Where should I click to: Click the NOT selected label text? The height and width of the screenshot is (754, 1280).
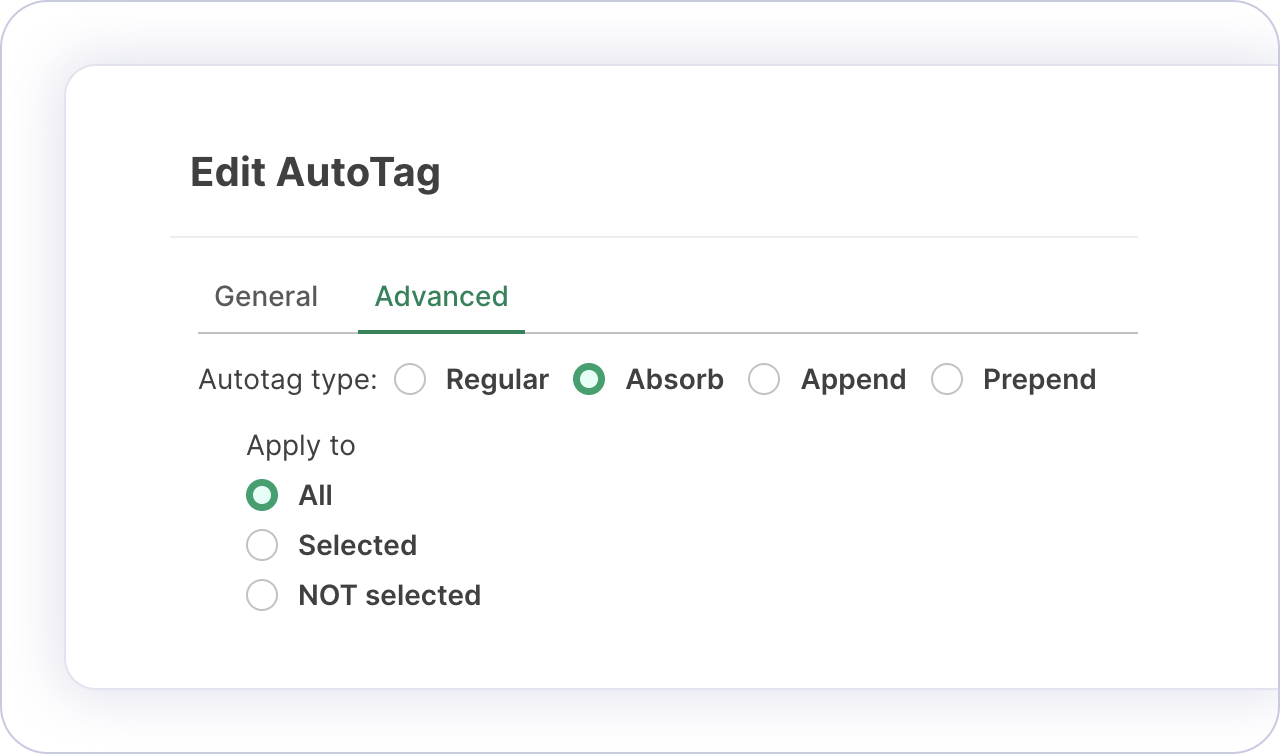click(389, 595)
